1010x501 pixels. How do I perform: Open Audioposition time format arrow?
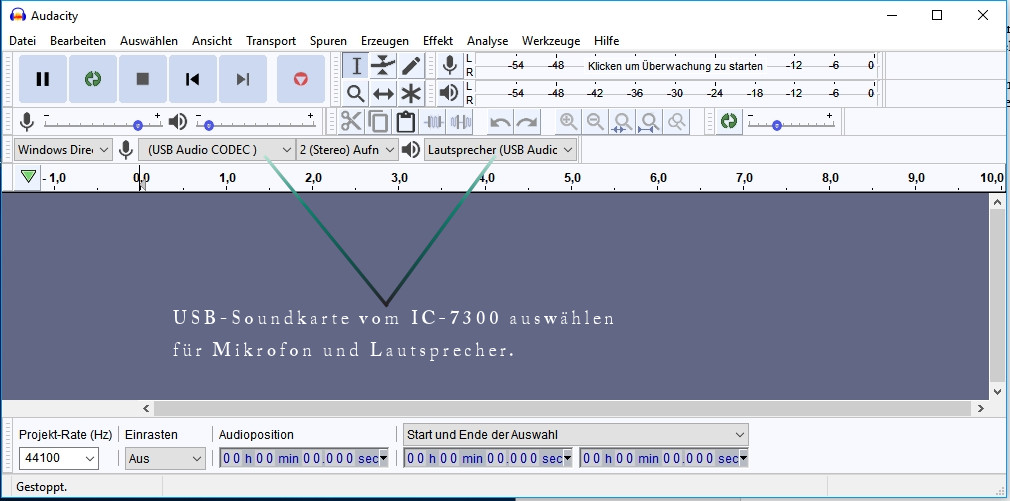(x=384, y=458)
